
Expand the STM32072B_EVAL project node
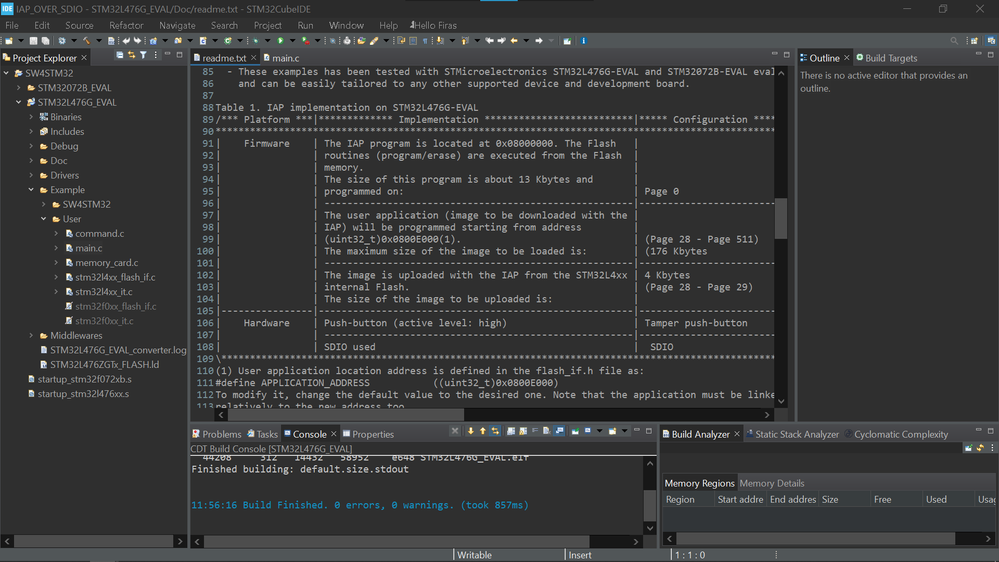pos(18,87)
